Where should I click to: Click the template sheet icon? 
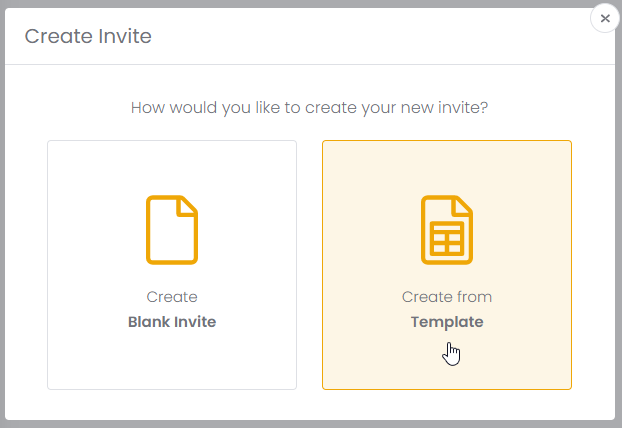click(447, 230)
